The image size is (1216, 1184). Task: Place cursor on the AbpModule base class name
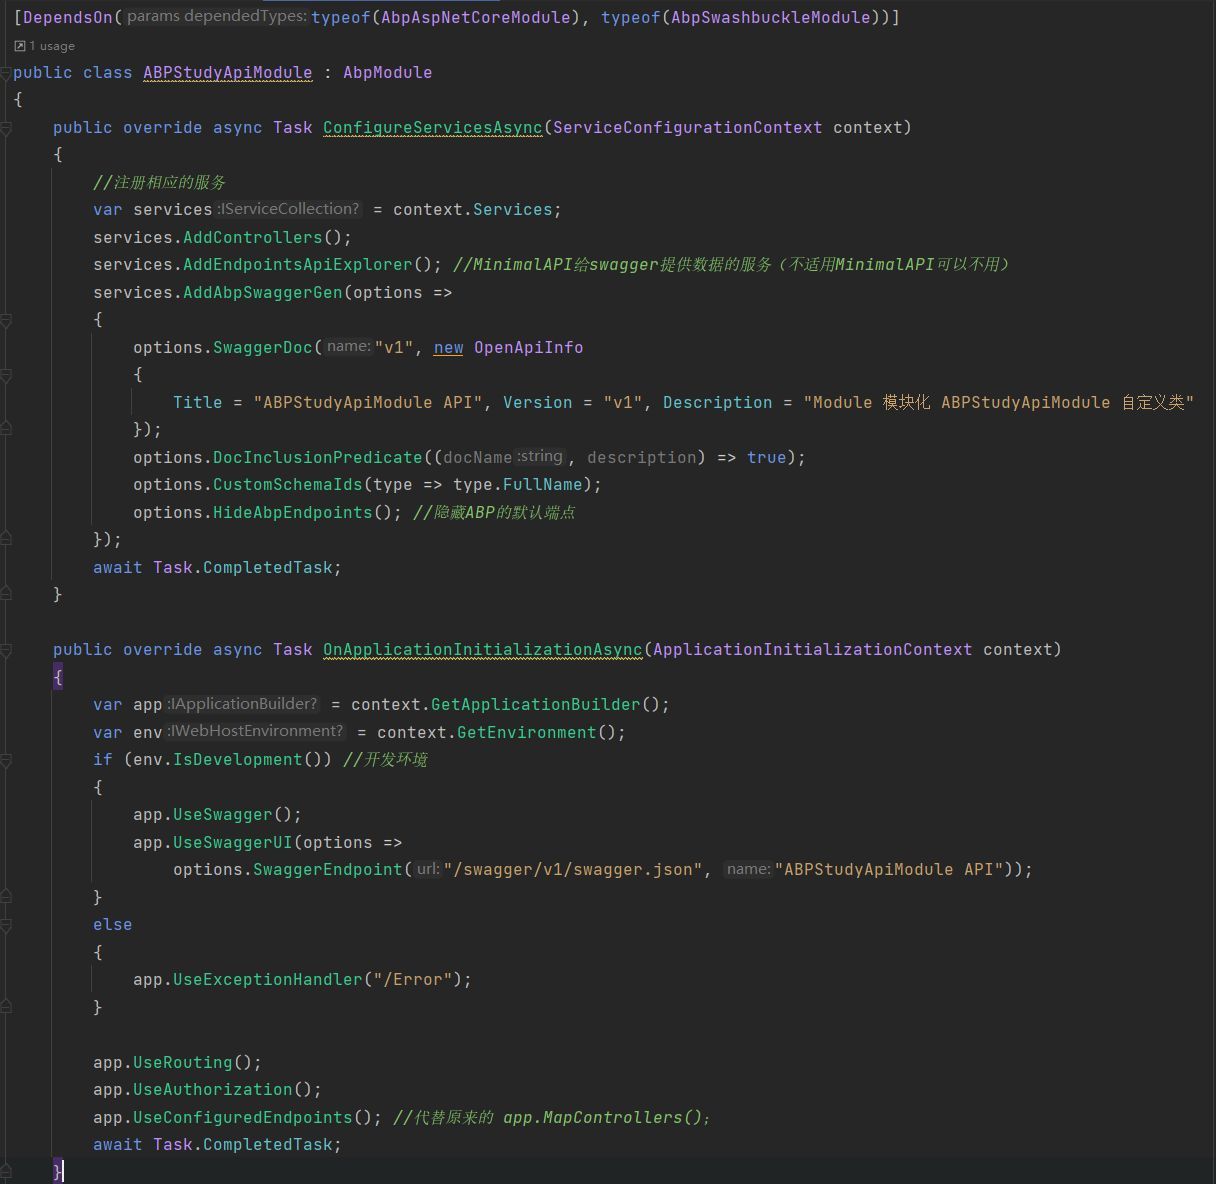pos(387,72)
